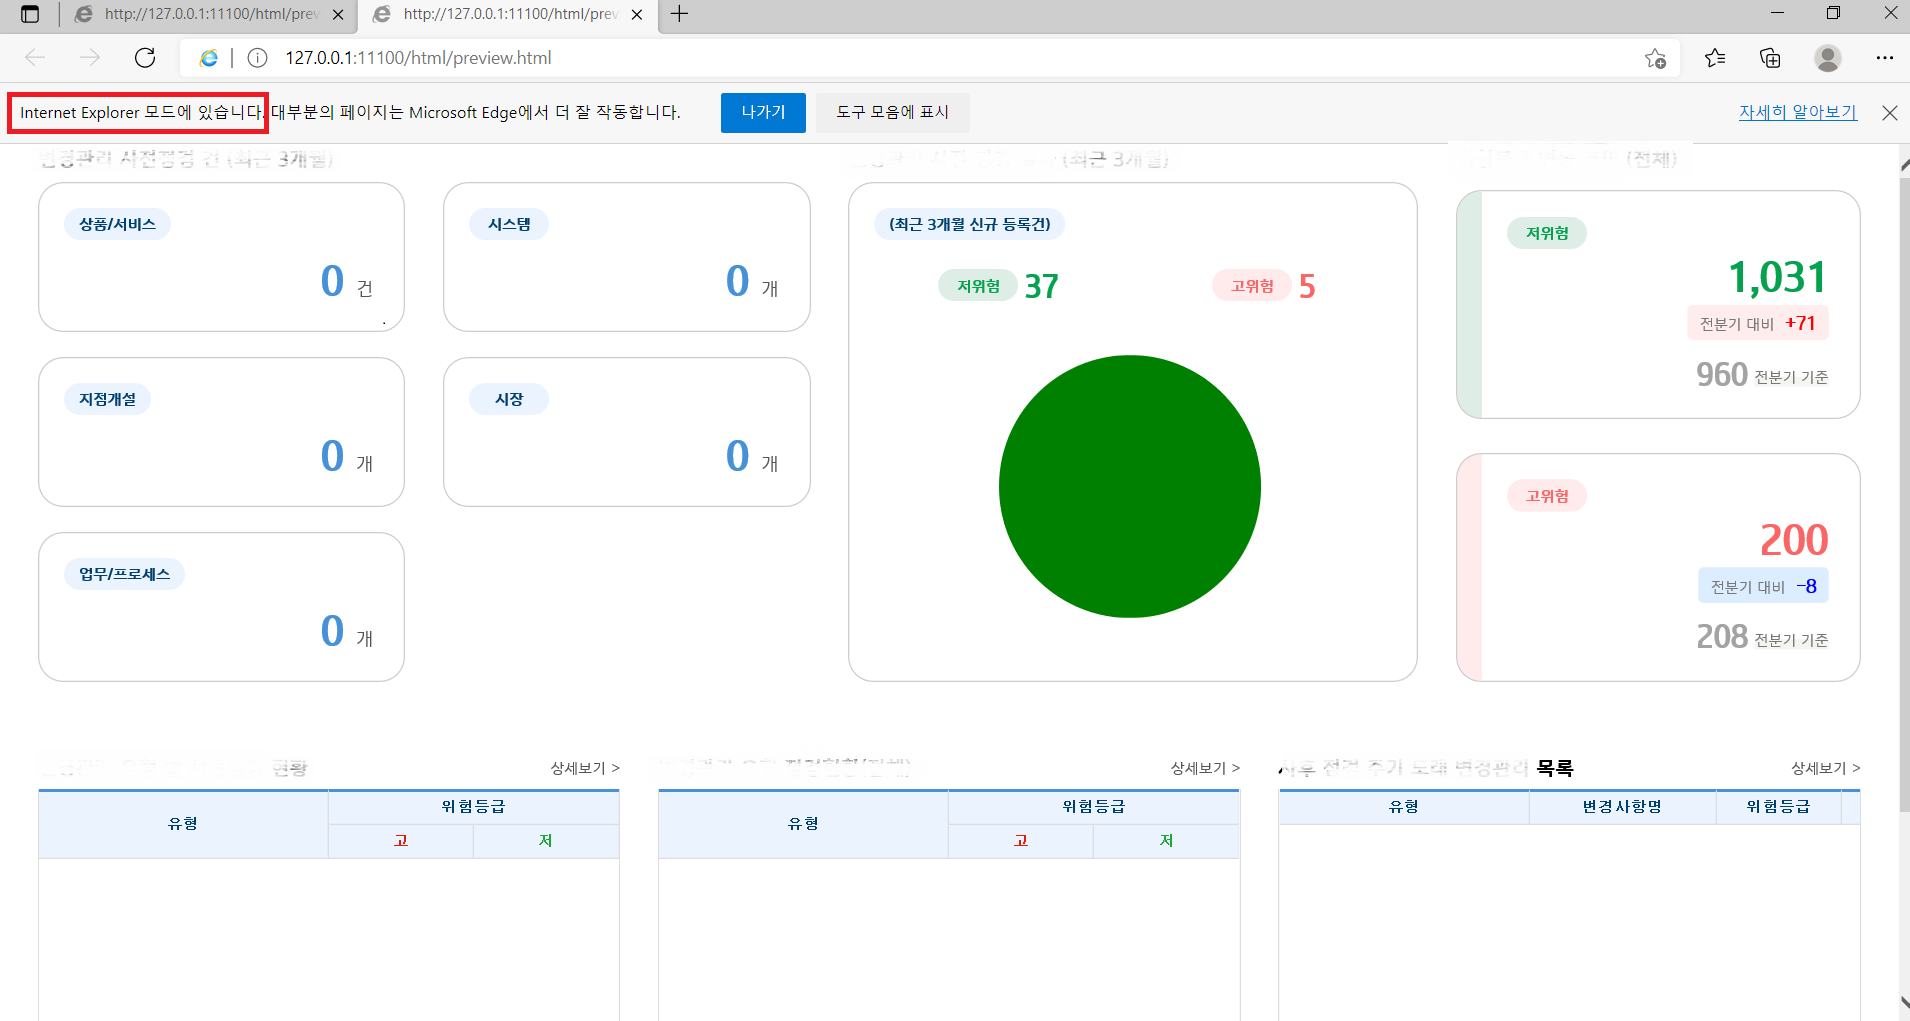Click the 지점개설 card label
The image size is (1910, 1021).
[108, 399]
